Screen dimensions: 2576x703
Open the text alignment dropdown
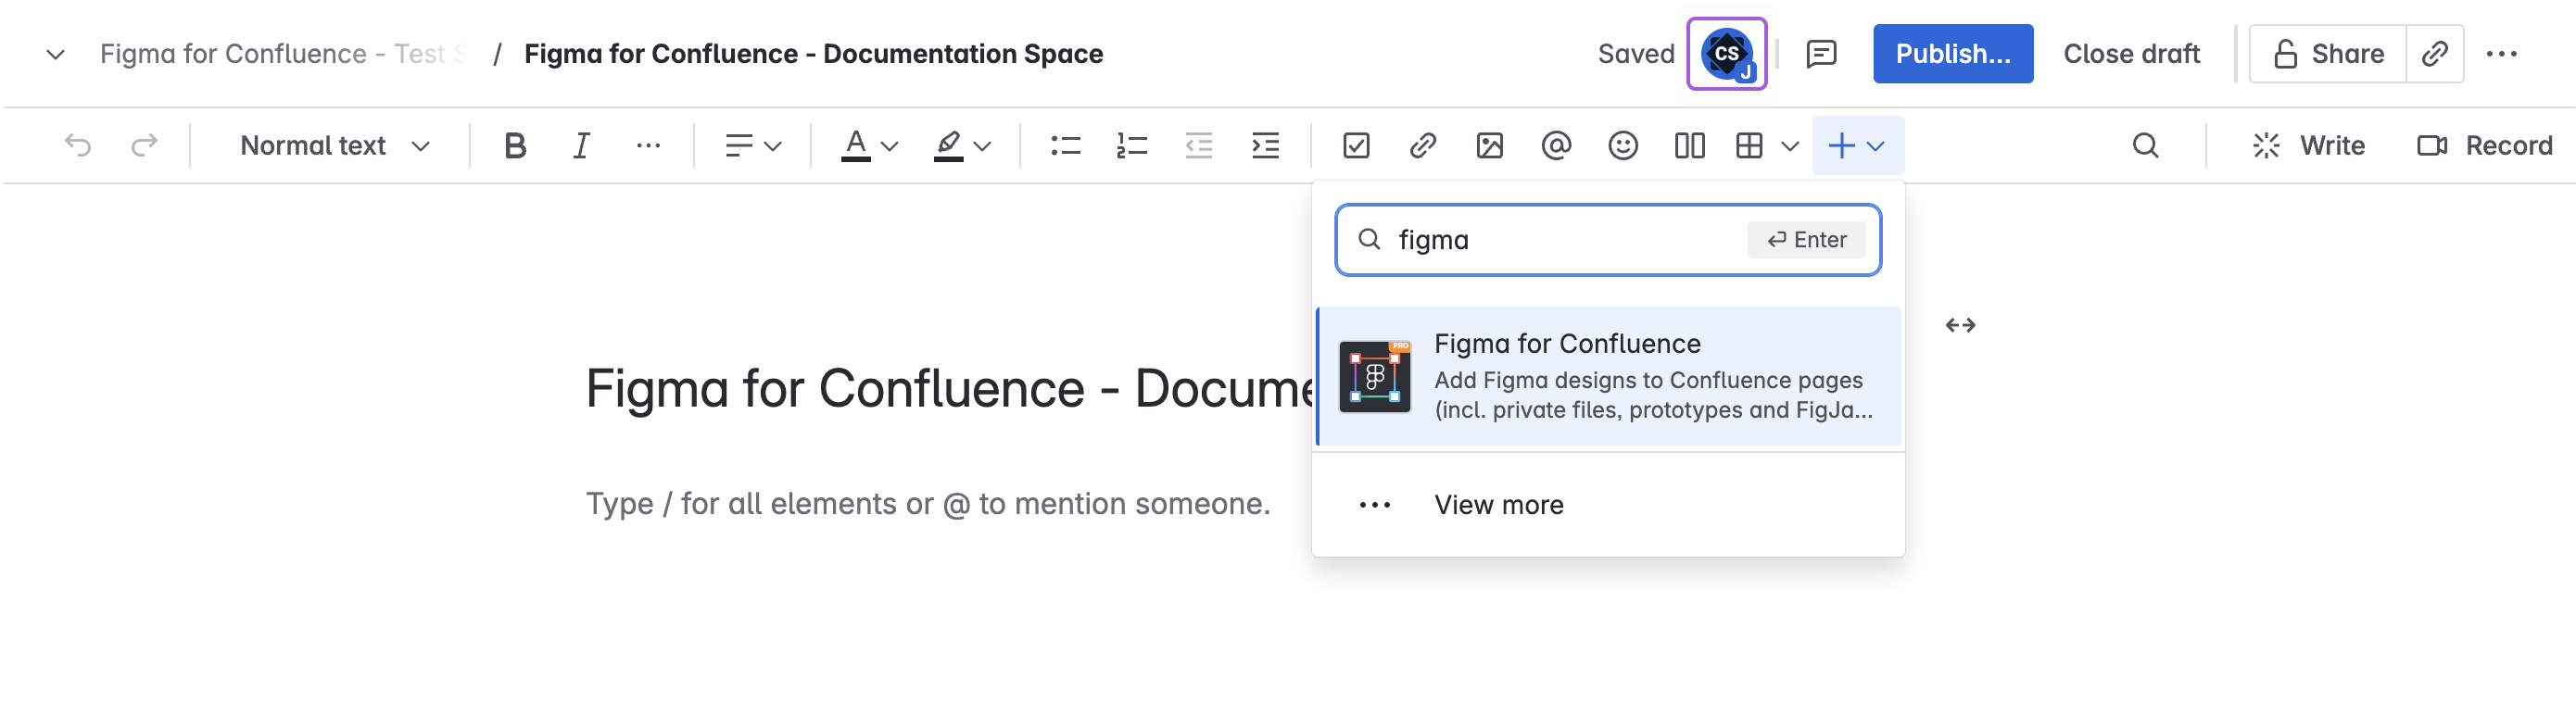coord(753,146)
